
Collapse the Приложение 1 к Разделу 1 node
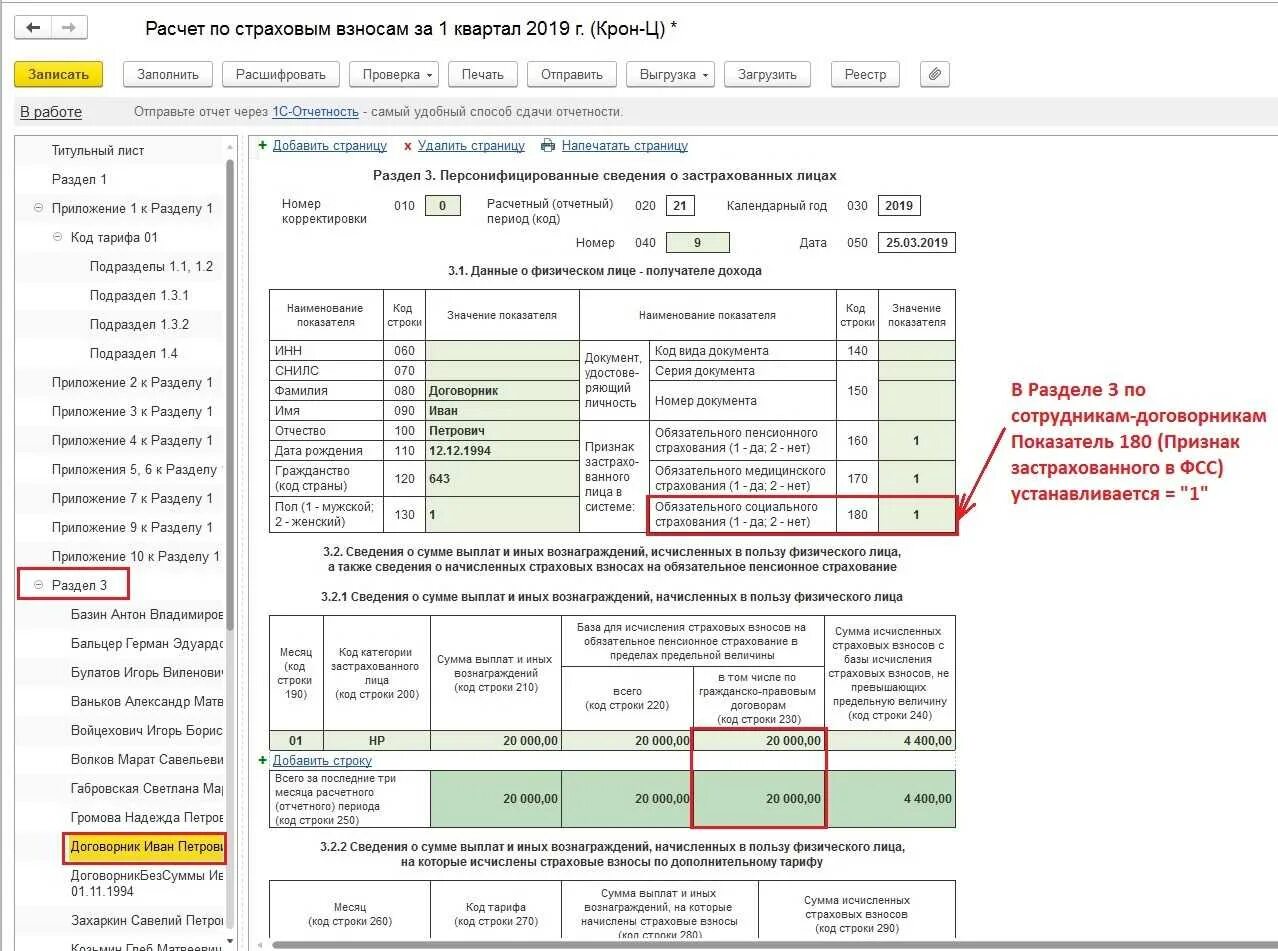coord(39,208)
